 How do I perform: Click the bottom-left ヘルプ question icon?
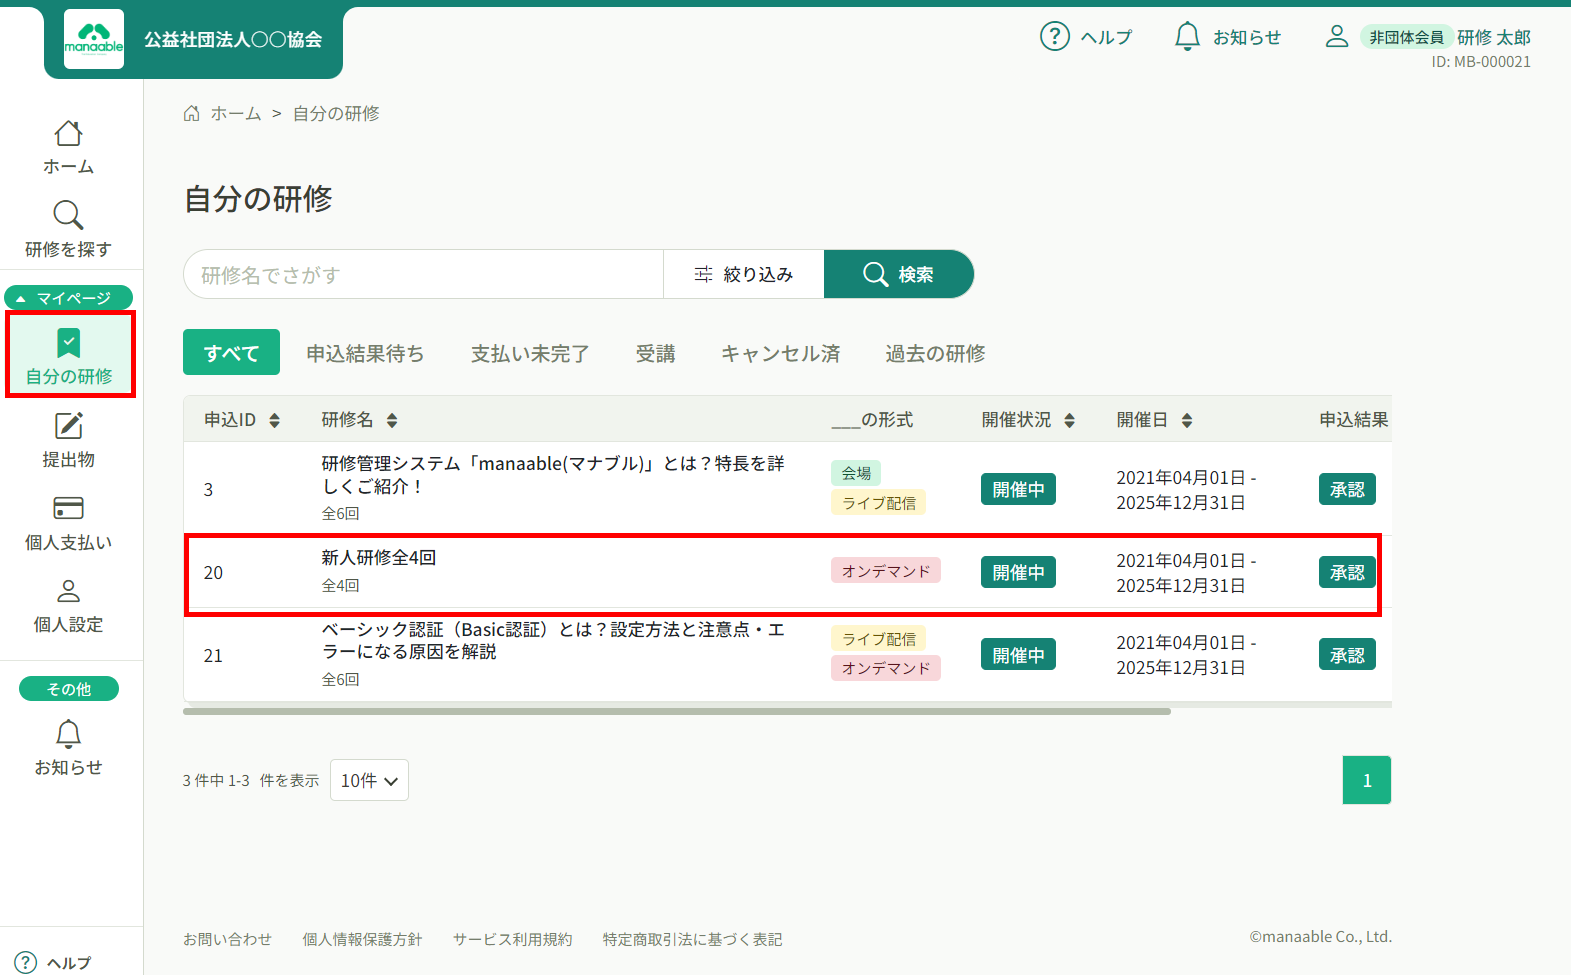[x=26, y=962]
